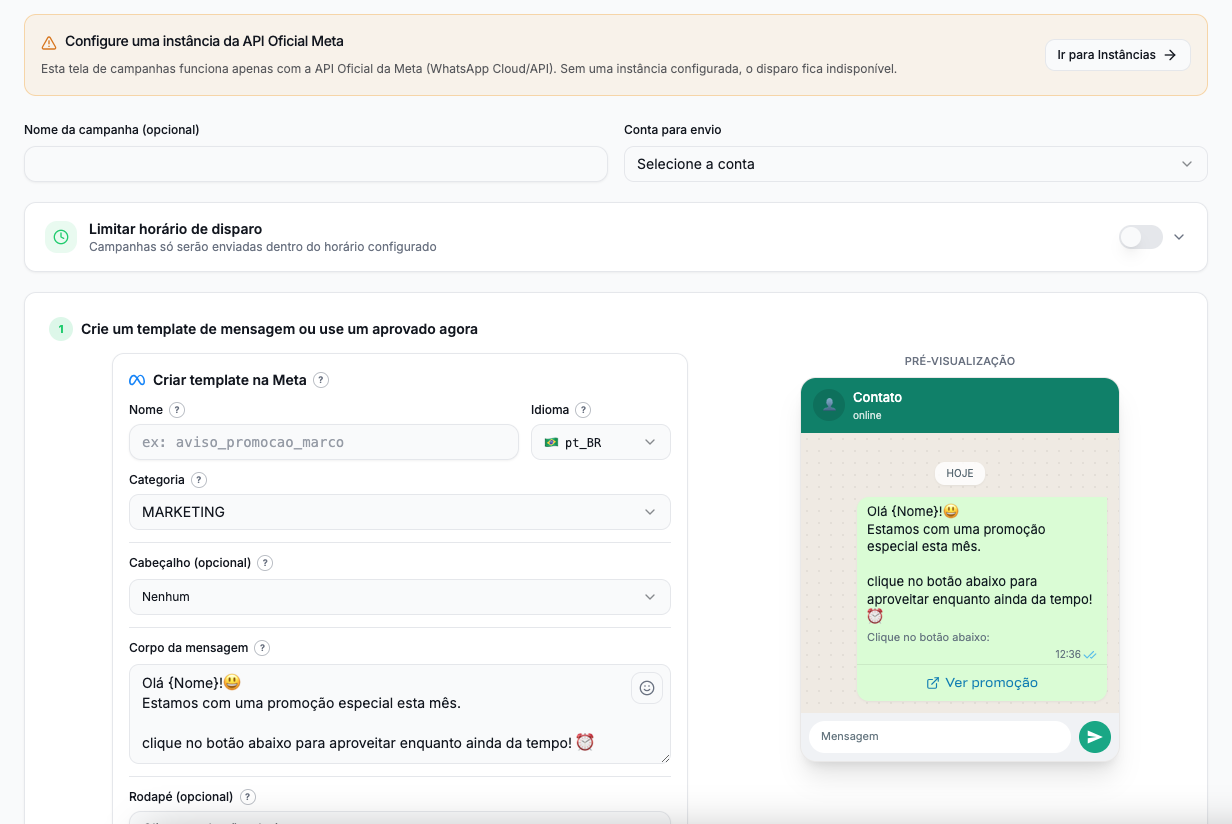Click the emoji picker button in message body
Screen dimensions: 1232x824
(647, 688)
